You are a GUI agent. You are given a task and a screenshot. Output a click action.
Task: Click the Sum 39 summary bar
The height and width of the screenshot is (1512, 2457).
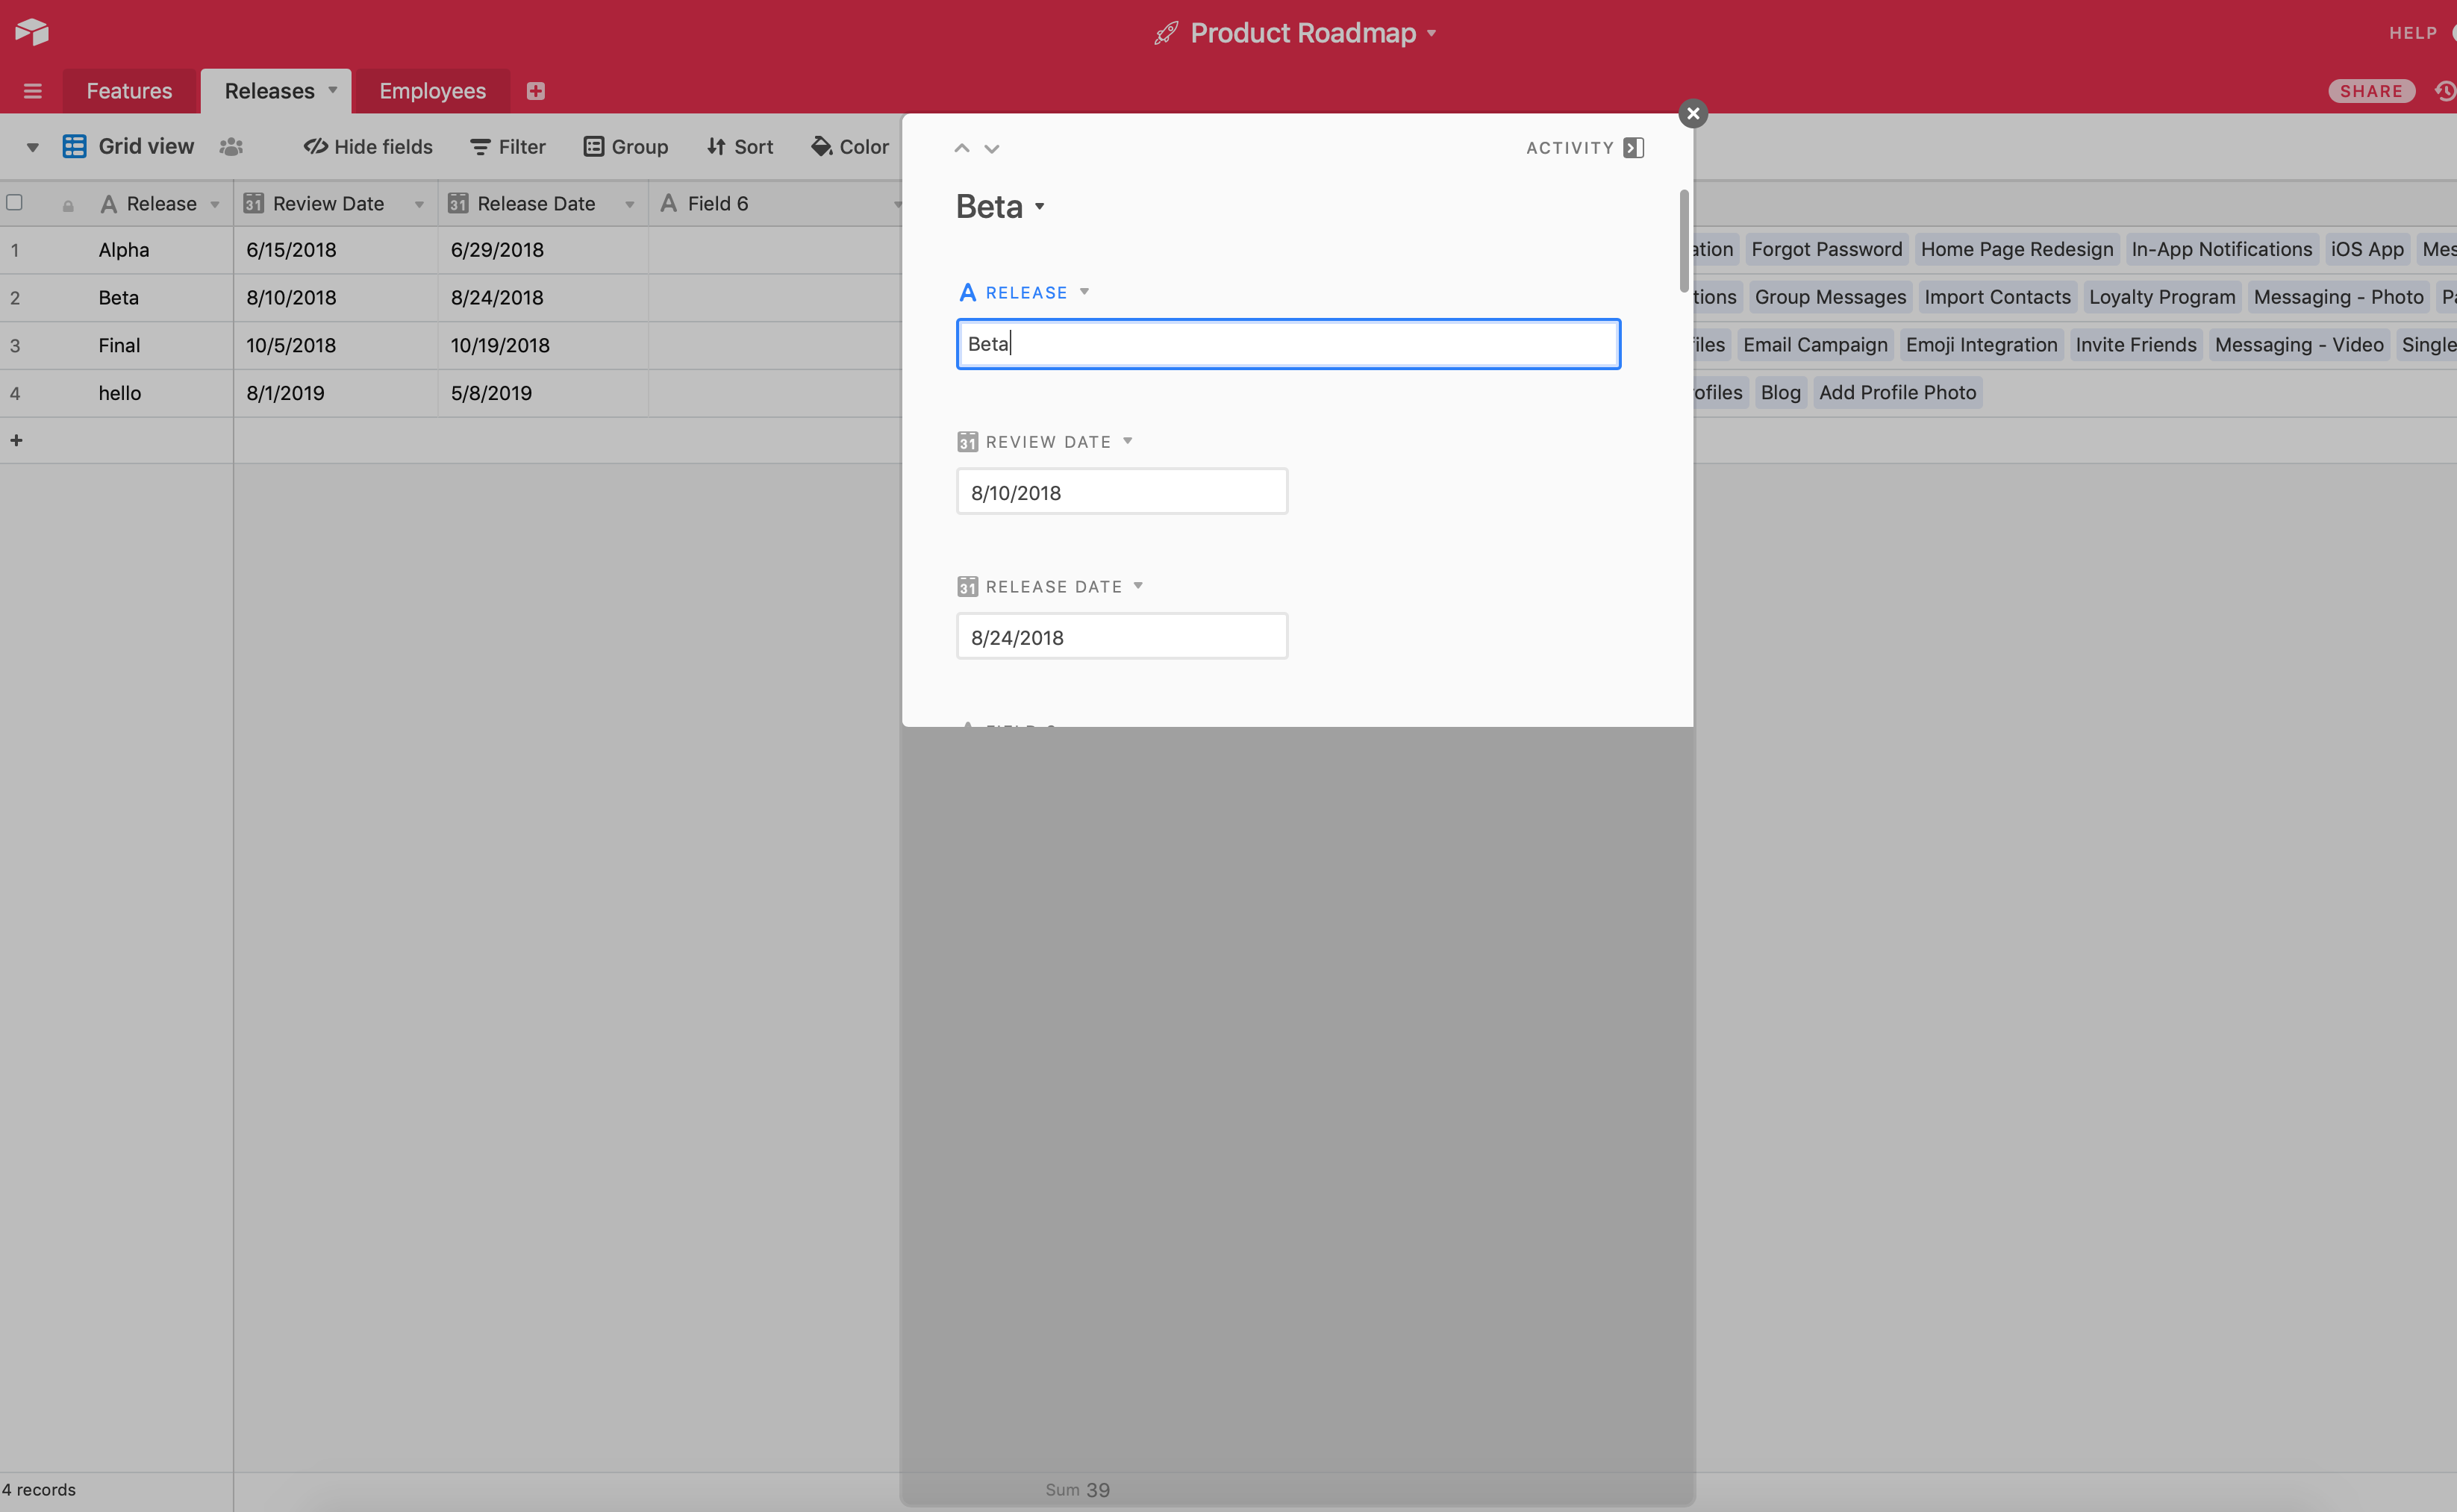tap(1077, 1490)
